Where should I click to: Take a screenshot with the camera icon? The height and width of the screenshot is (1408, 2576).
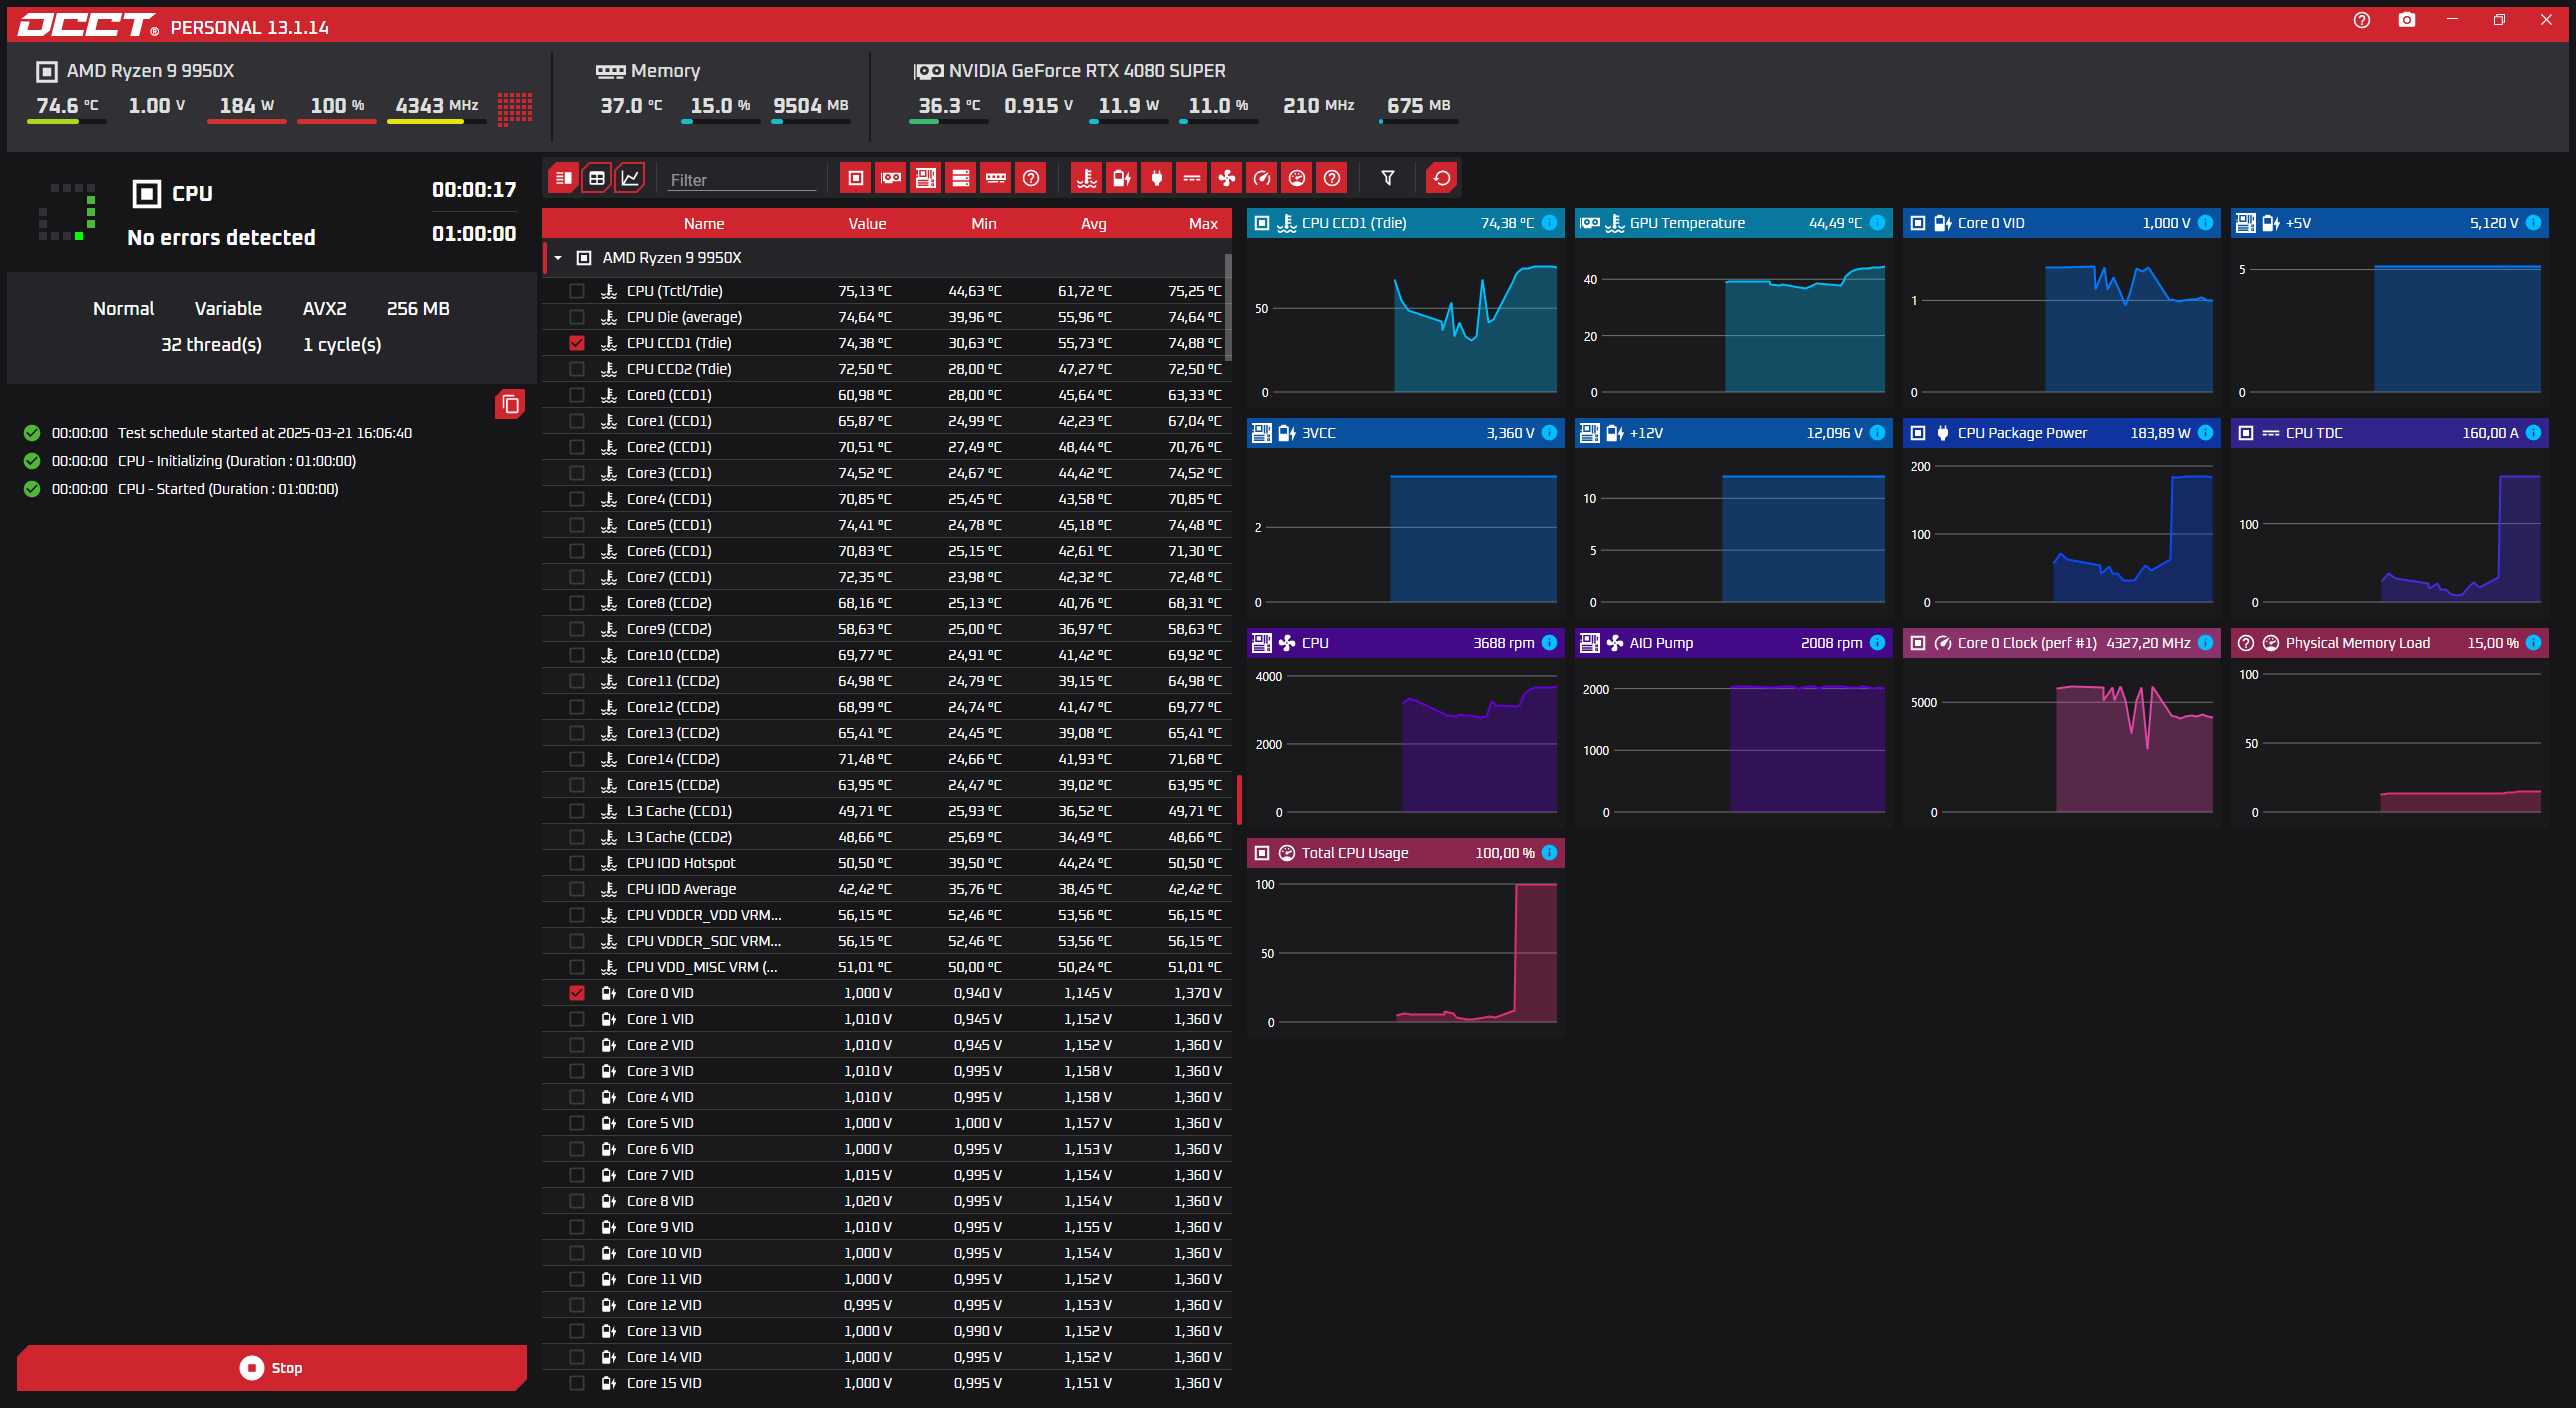2406,20
